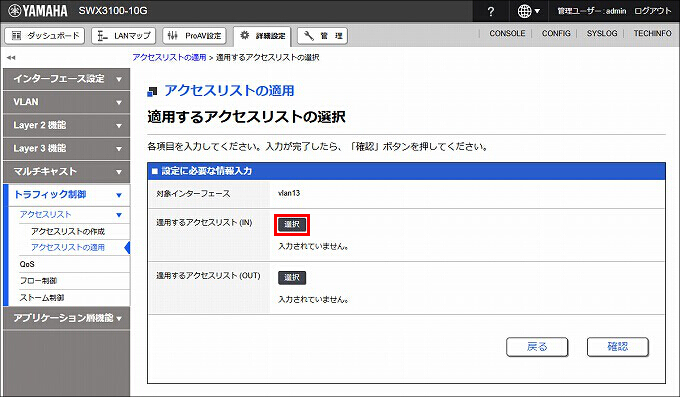Expand the Layer 3 機能 menu

pos(66,149)
